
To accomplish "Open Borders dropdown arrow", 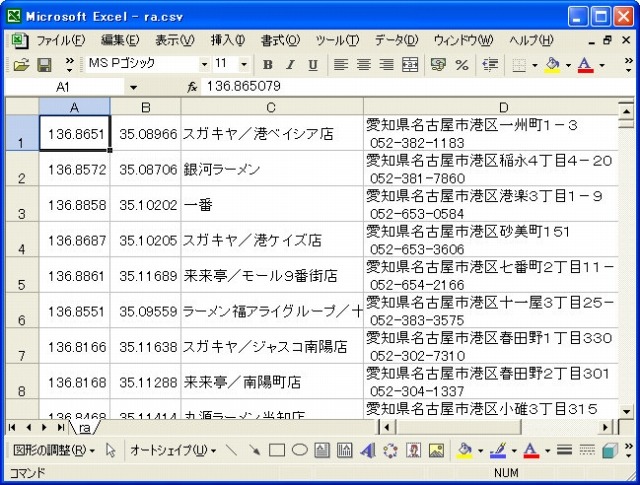I will click(534, 65).
